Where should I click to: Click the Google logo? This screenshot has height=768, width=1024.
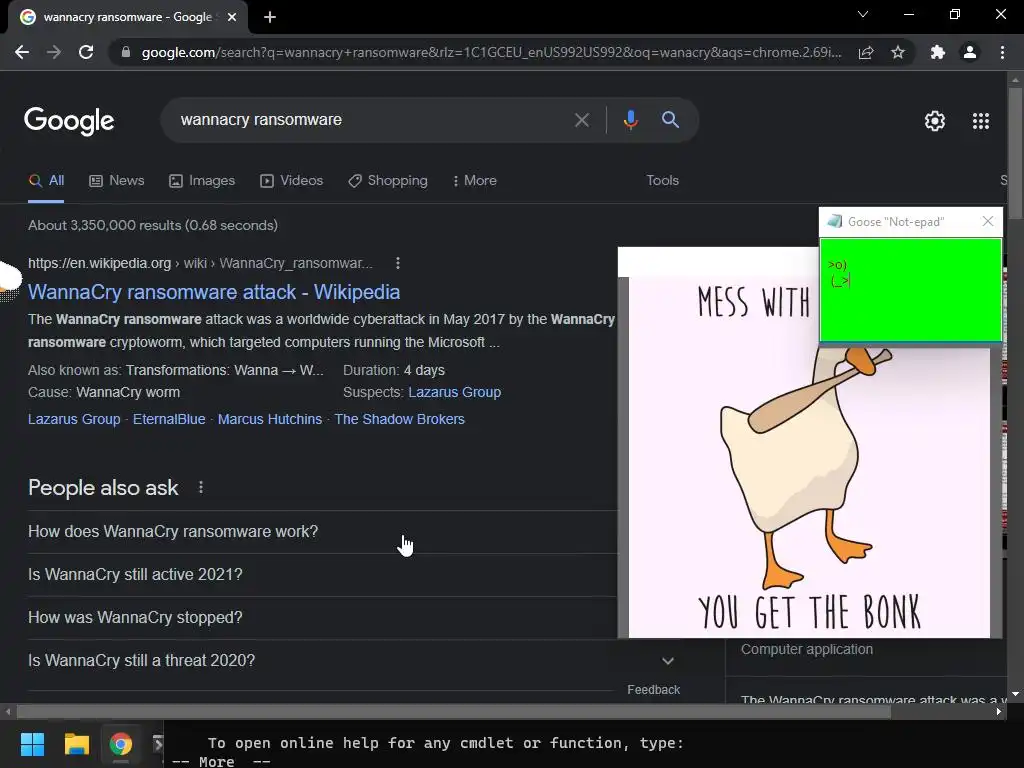(x=69, y=121)
